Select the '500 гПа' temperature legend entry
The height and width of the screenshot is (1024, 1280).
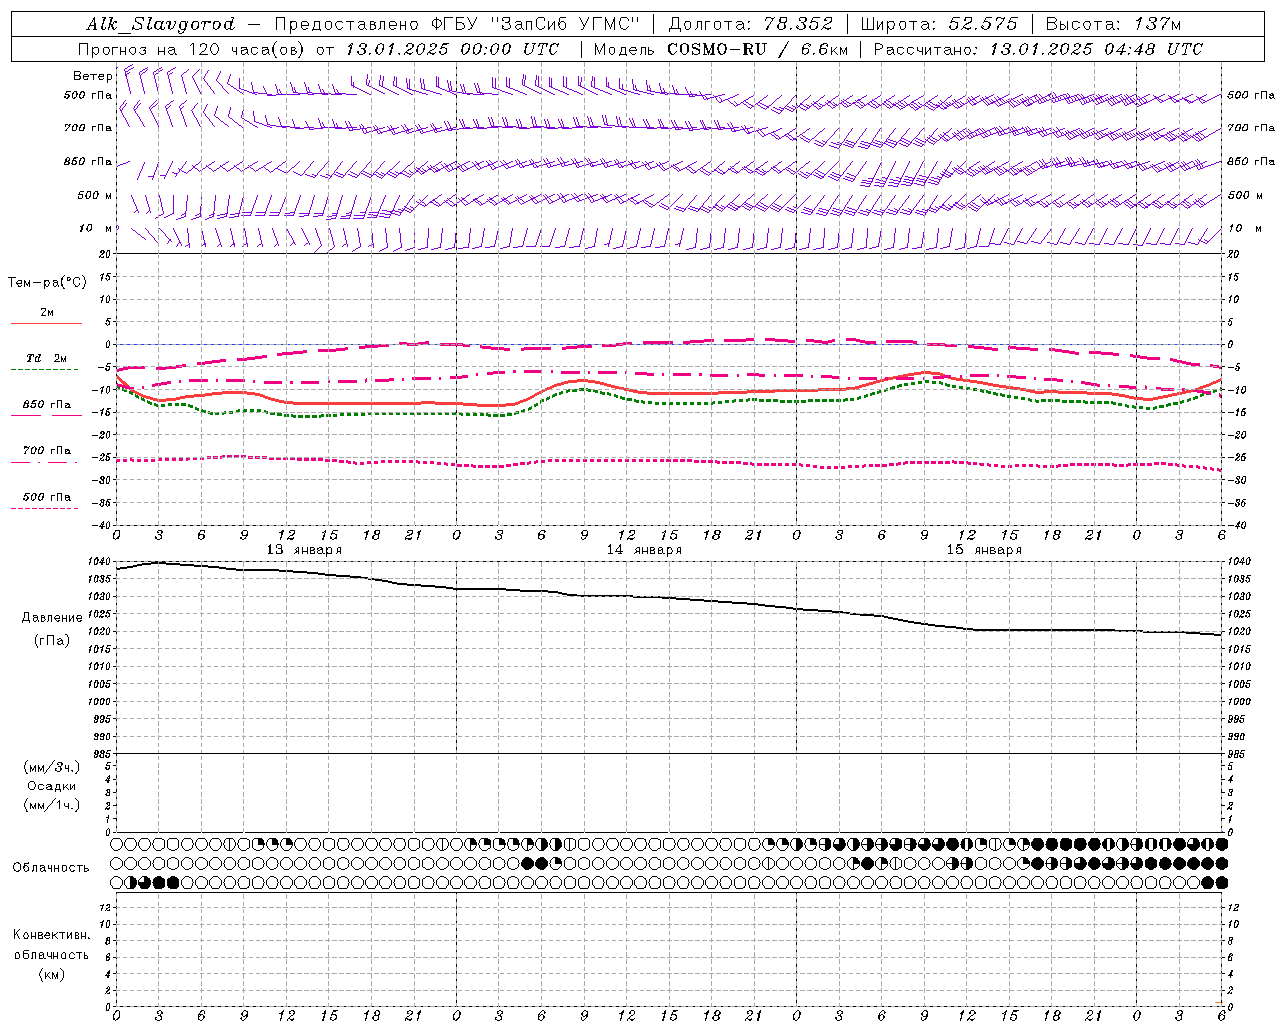point(47,497)
